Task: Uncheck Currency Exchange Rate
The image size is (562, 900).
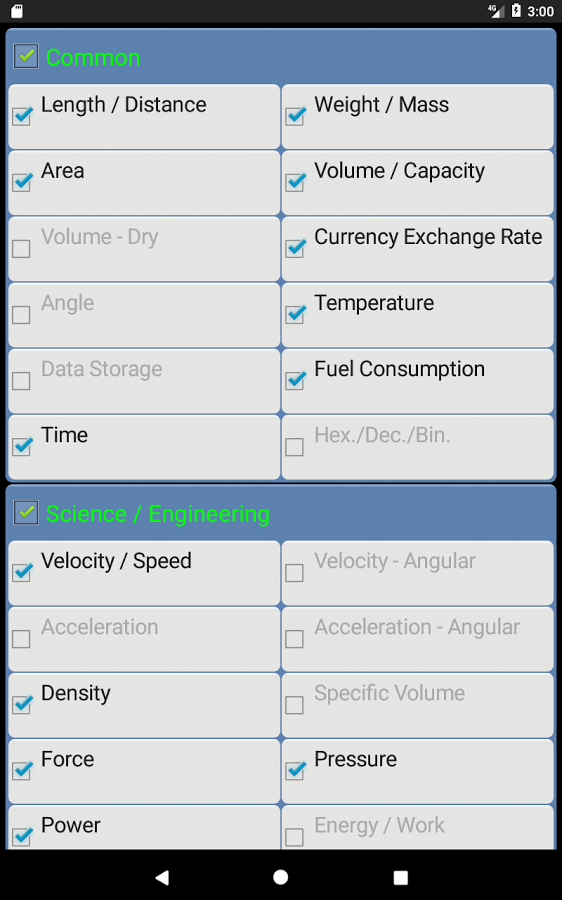Action: point(295,248)
